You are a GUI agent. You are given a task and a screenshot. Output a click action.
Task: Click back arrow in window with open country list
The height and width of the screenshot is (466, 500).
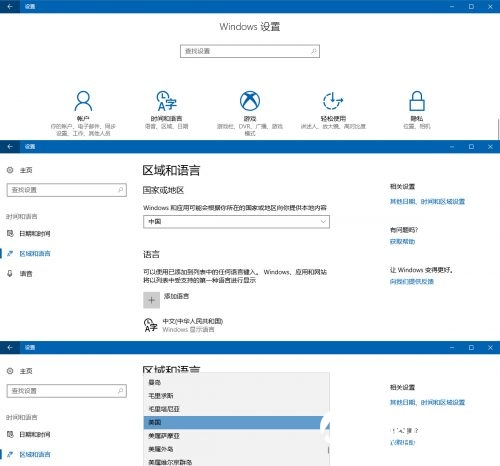point(10,347)
